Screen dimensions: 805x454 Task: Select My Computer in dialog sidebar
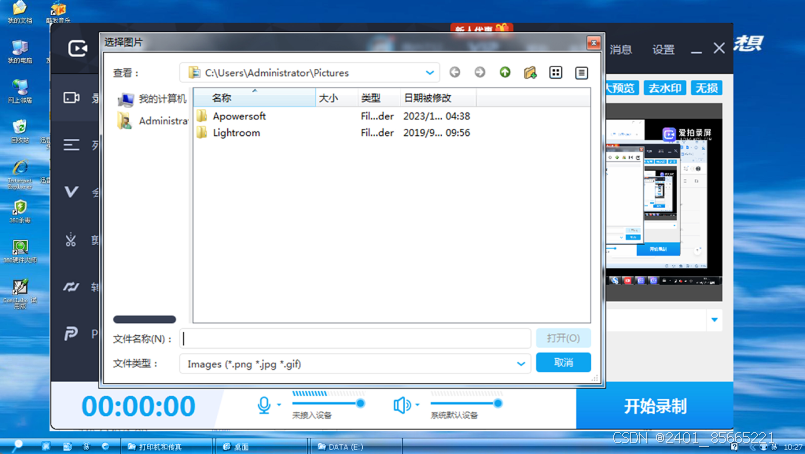[153, 99]
